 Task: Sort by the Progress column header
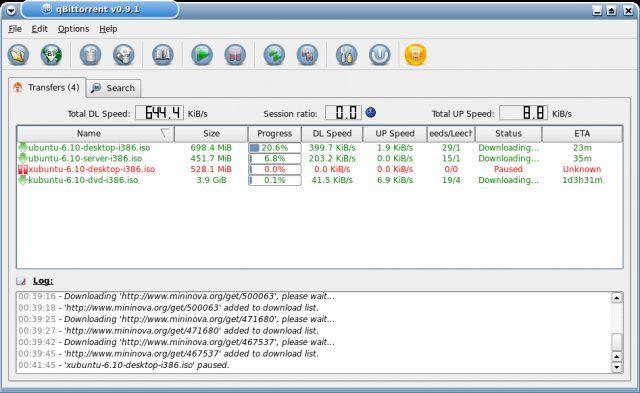point(274,133)
